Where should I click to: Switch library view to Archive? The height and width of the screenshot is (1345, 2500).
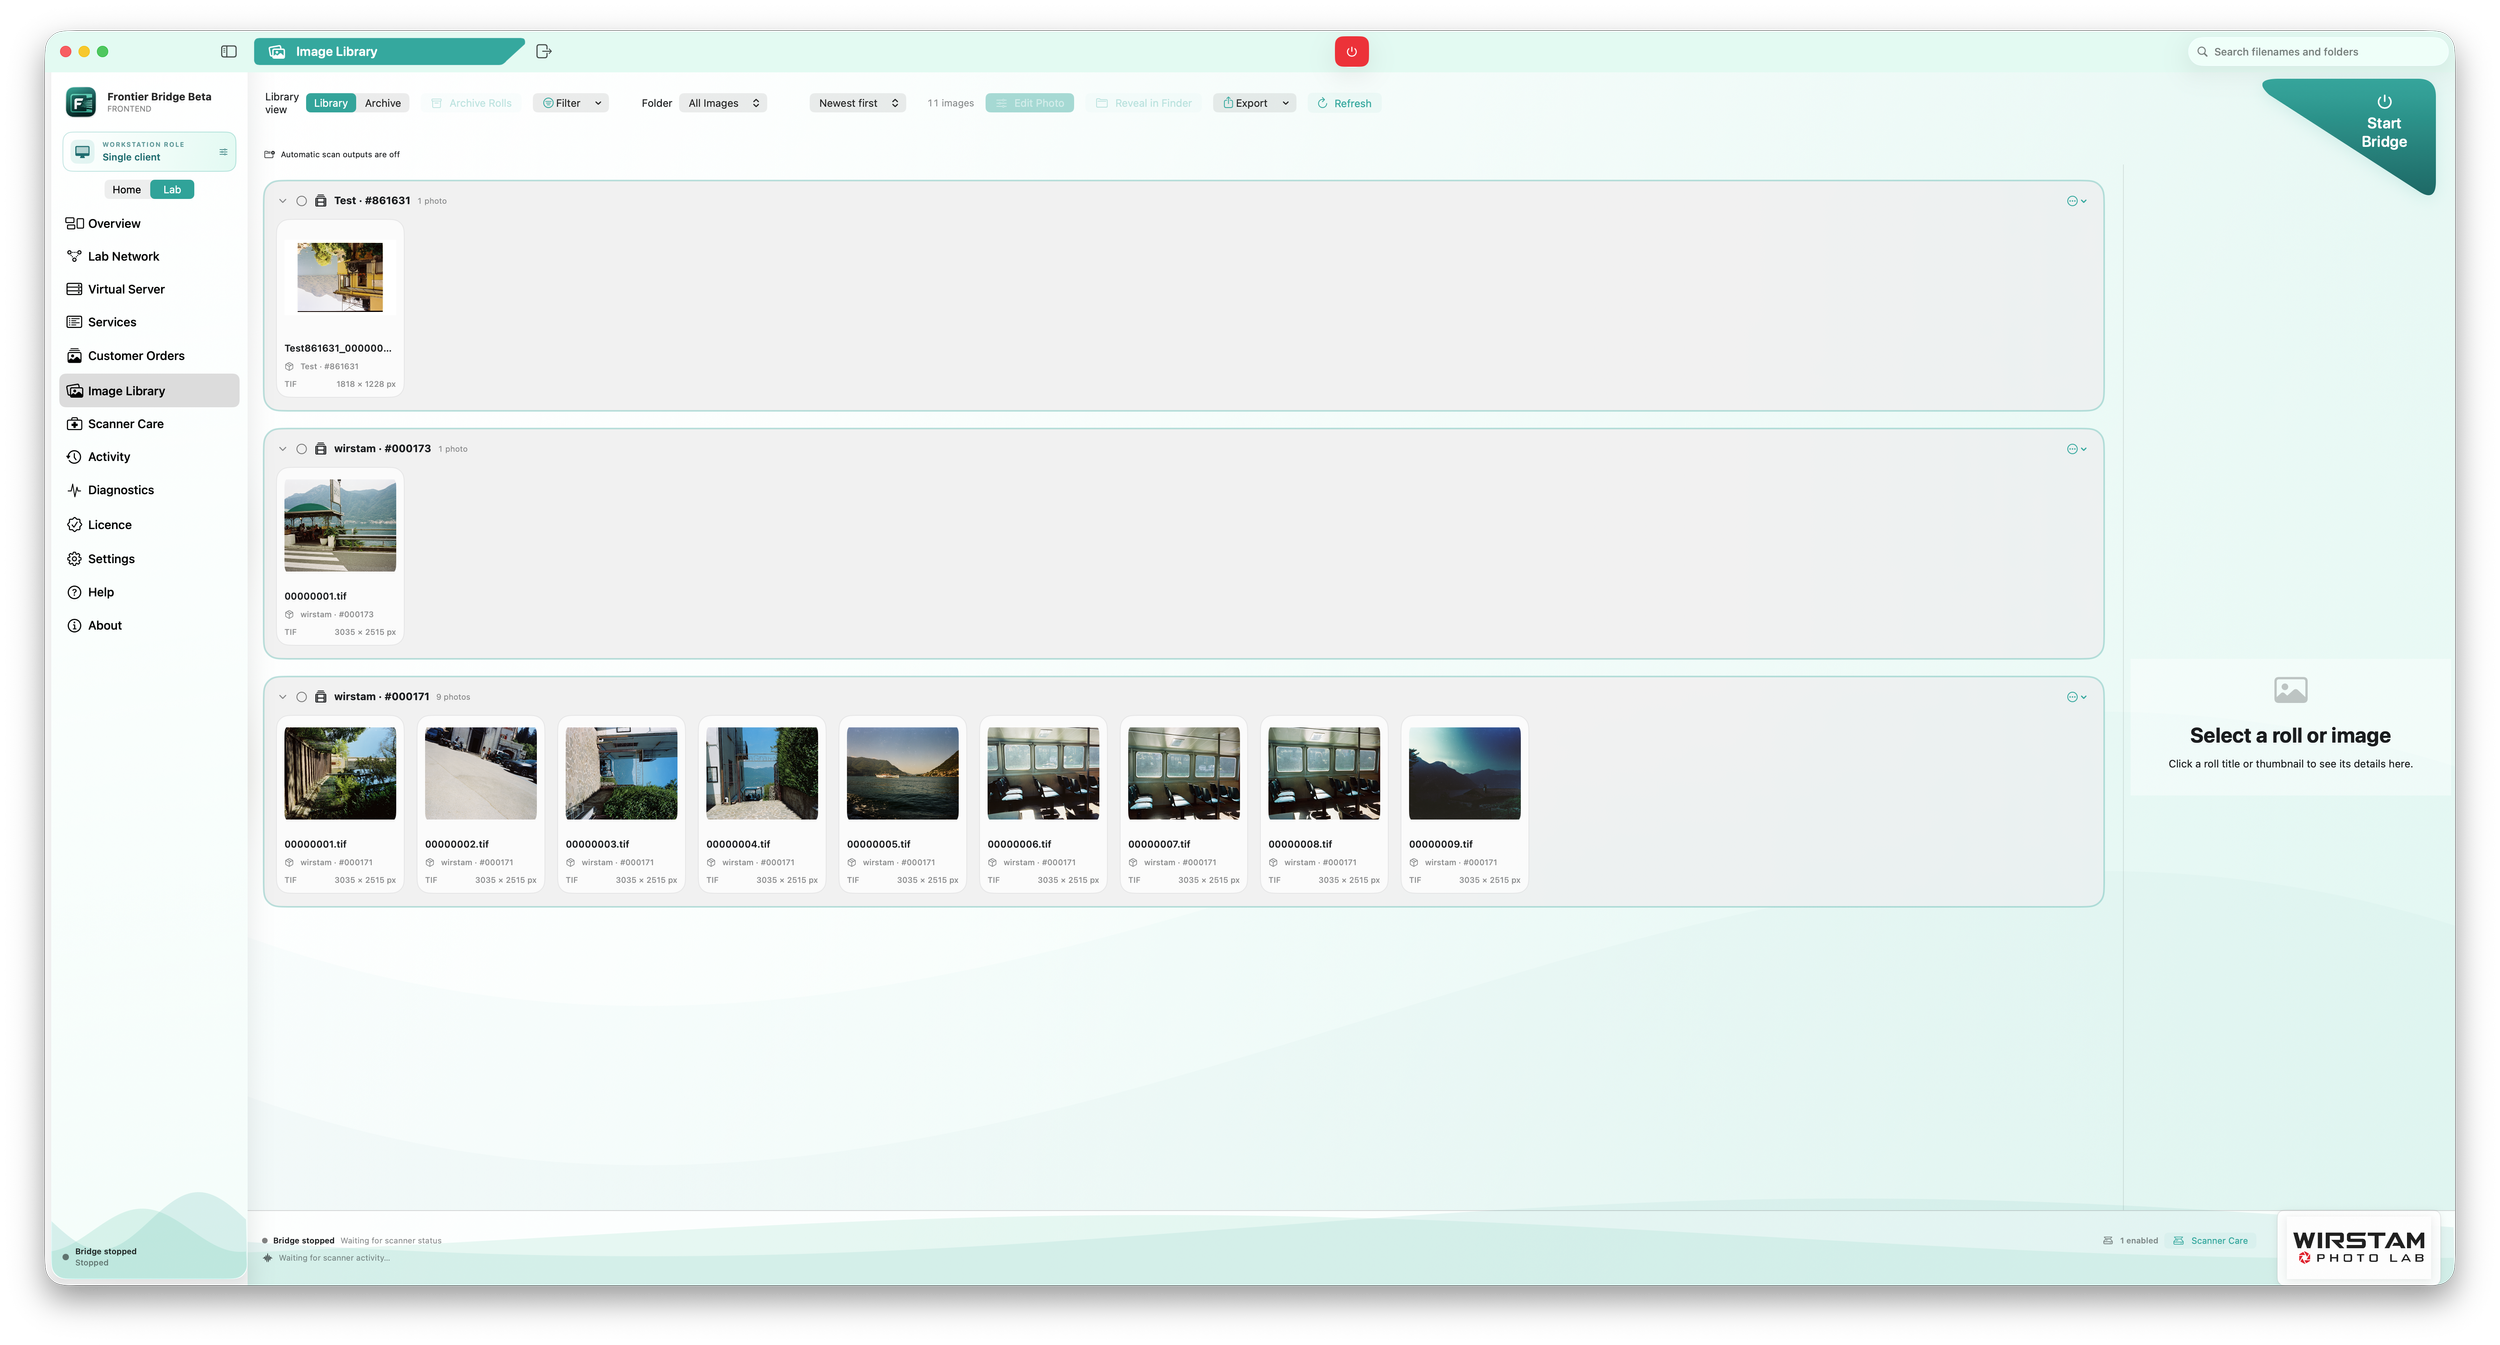[382, 103]
